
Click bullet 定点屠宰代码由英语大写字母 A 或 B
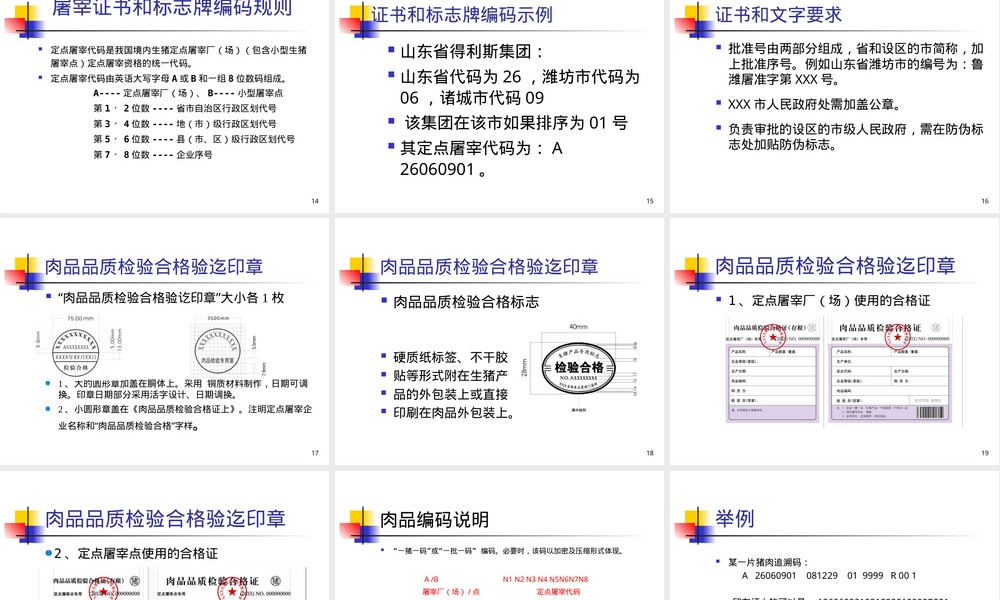pos(168,78)
